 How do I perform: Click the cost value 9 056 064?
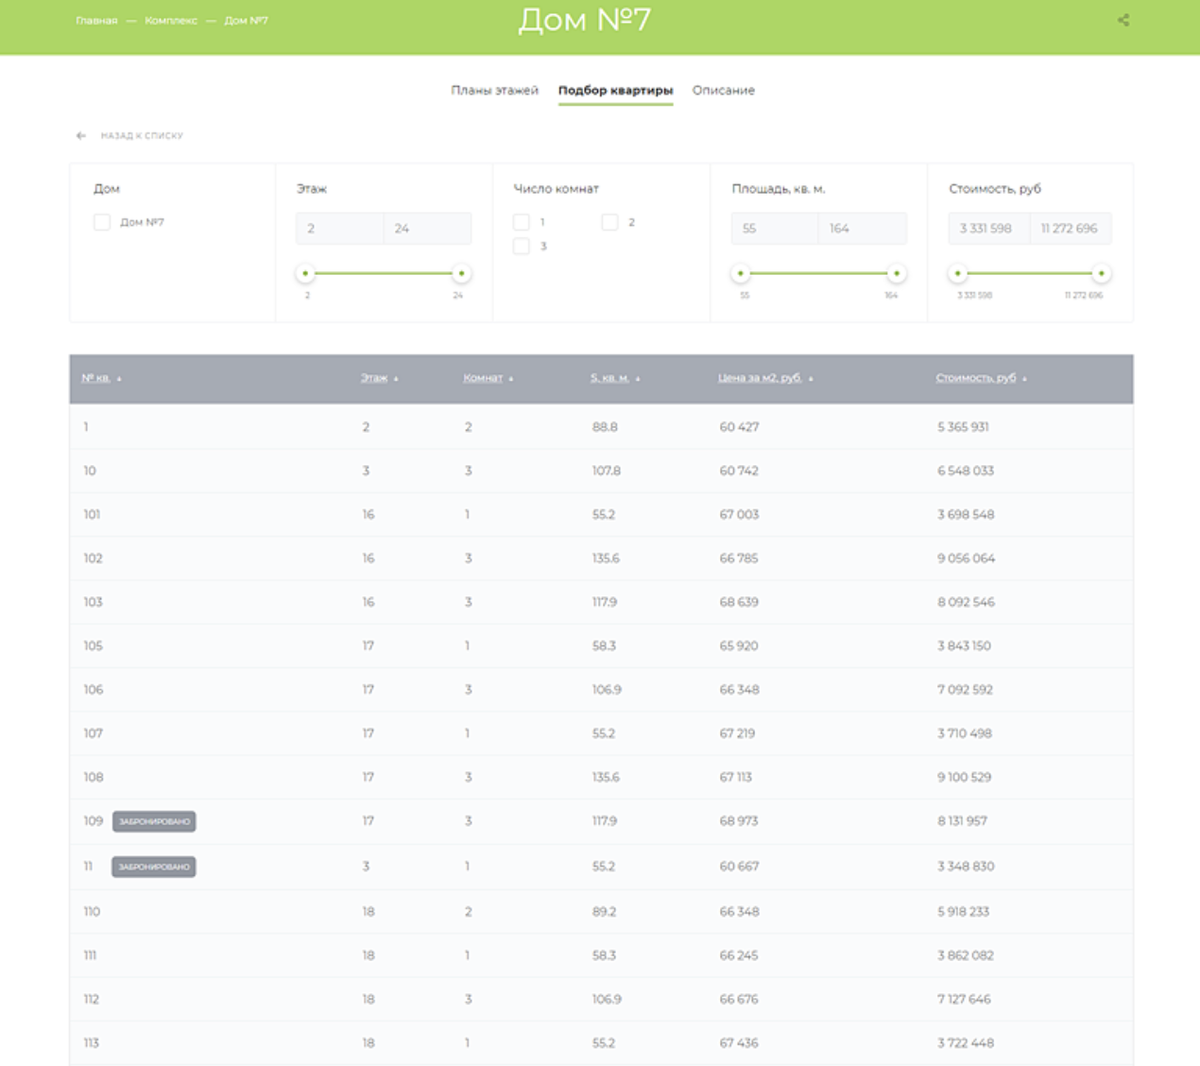coord(966,559)
